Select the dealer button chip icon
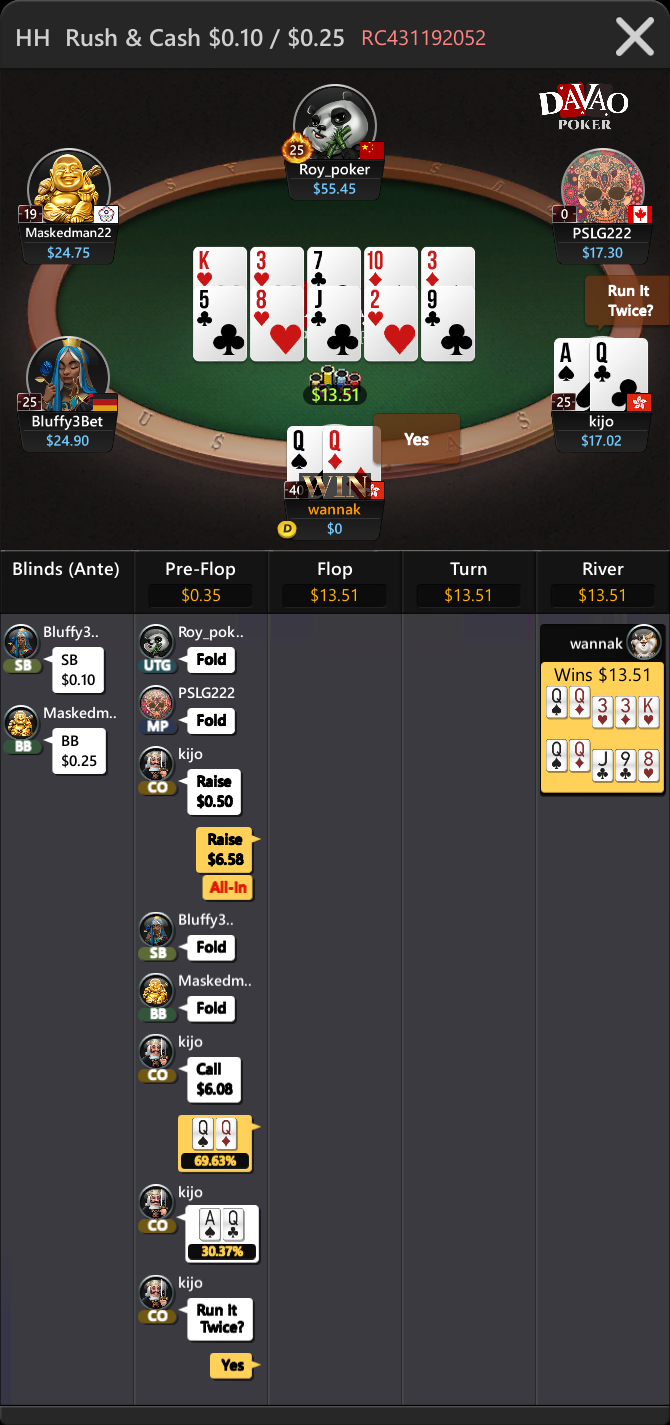670x1425 pixels. (x=286, y=528)
